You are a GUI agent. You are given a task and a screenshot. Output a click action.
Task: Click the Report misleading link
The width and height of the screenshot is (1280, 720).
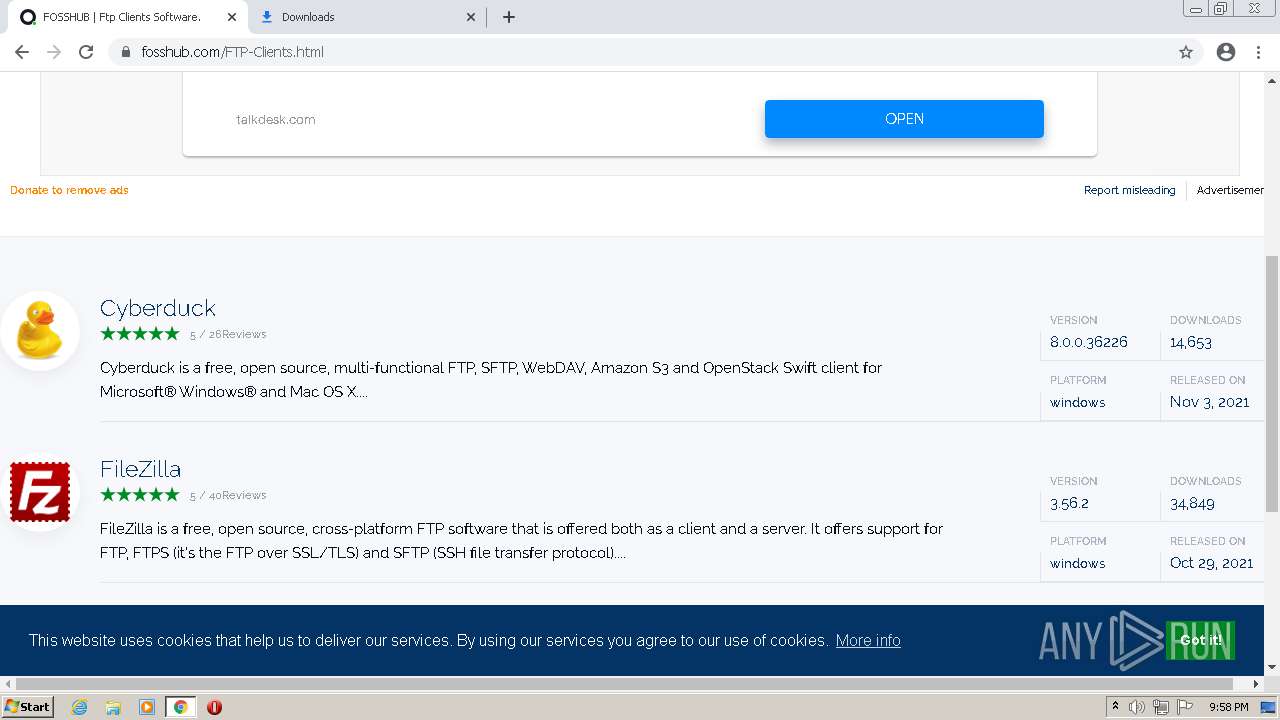coord(1130,190)
